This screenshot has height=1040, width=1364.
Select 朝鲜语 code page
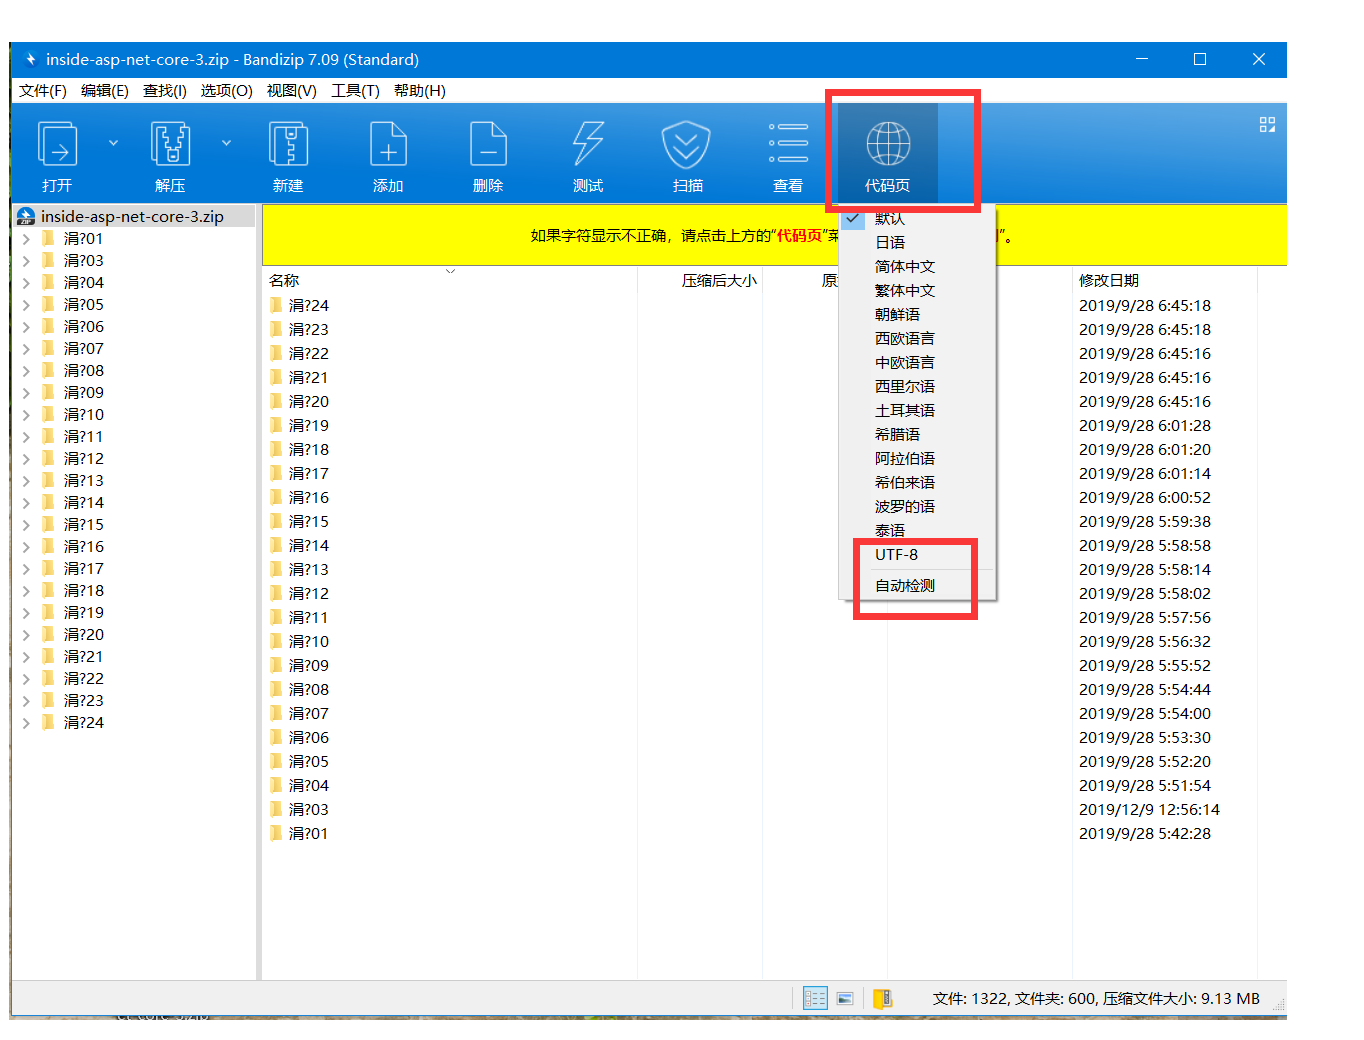918,314
